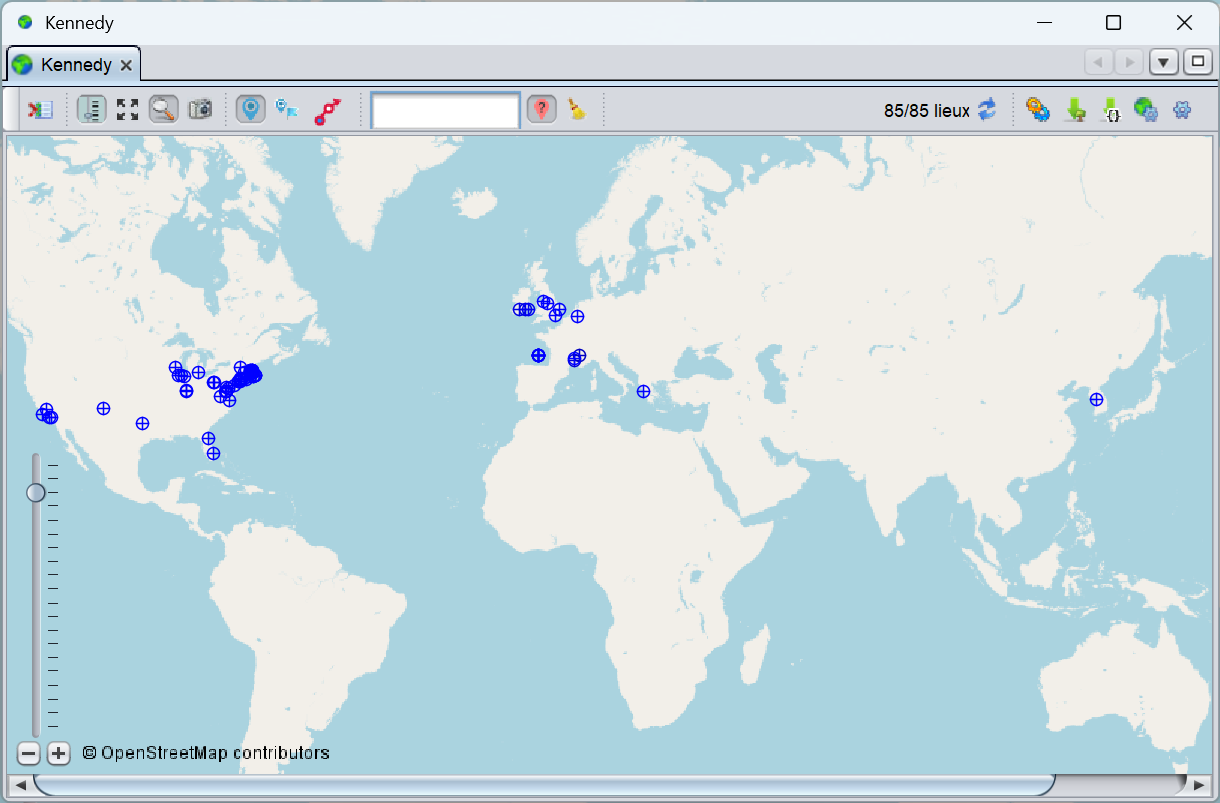Maximize the tab panel with the square button
The height and width of the screenshot is (803, 1220).
pos(1197,62)
